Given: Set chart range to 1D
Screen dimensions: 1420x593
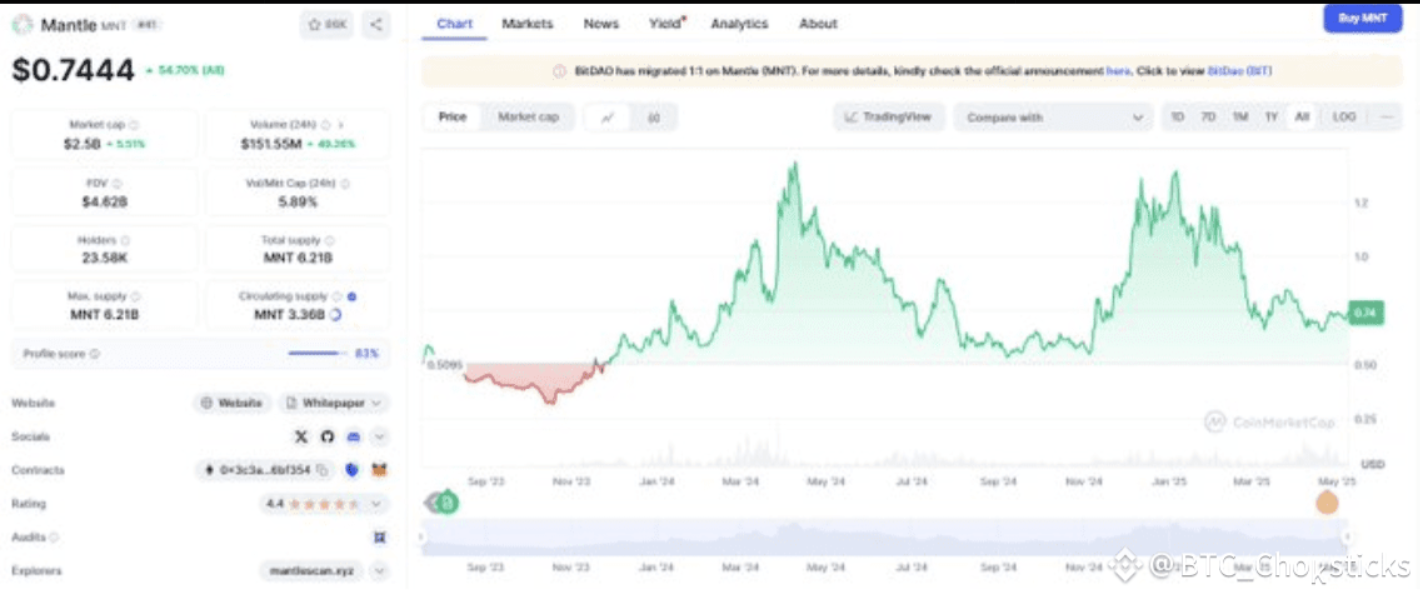Looking at the screenshot, I should tap(1178, 117).
